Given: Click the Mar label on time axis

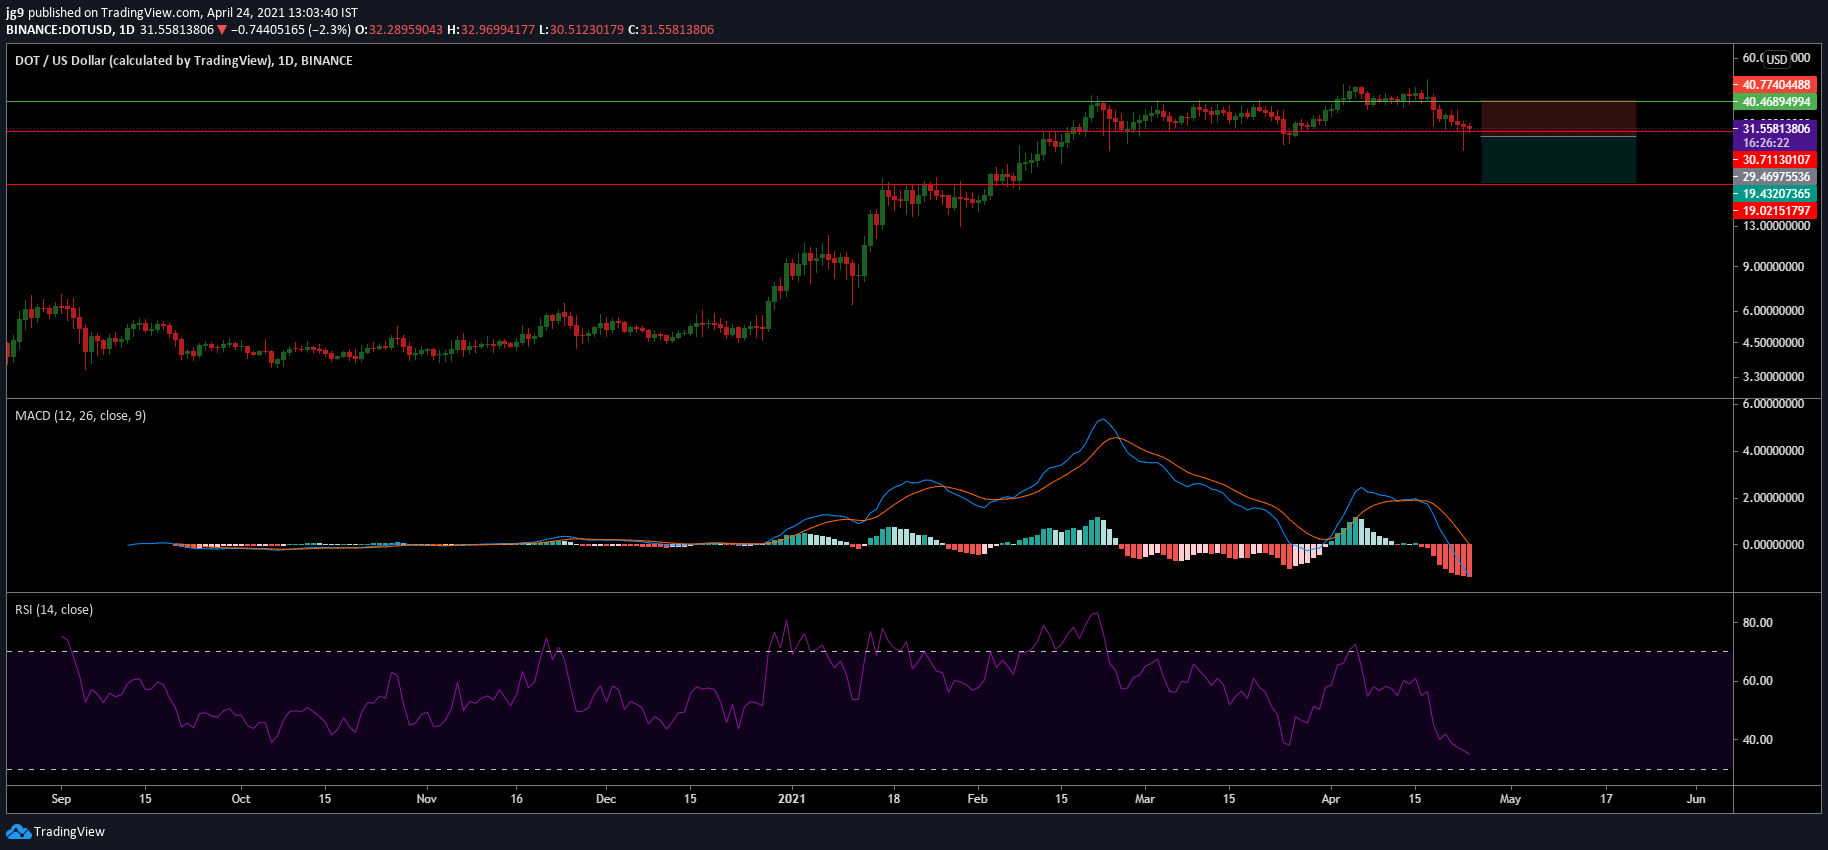Looking at the screenshot, I should coord(1145,799).
